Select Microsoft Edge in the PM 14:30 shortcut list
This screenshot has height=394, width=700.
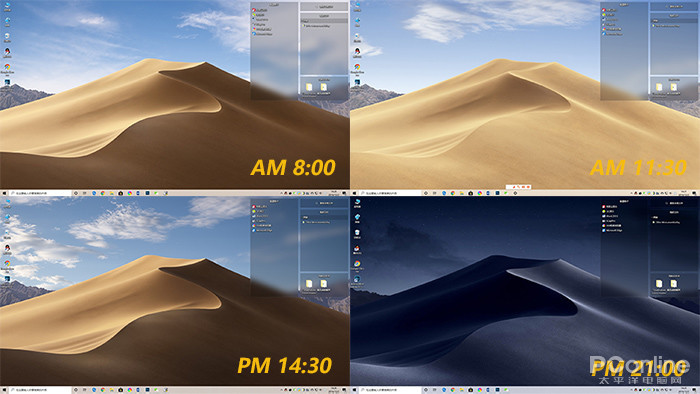coord(263,230)
